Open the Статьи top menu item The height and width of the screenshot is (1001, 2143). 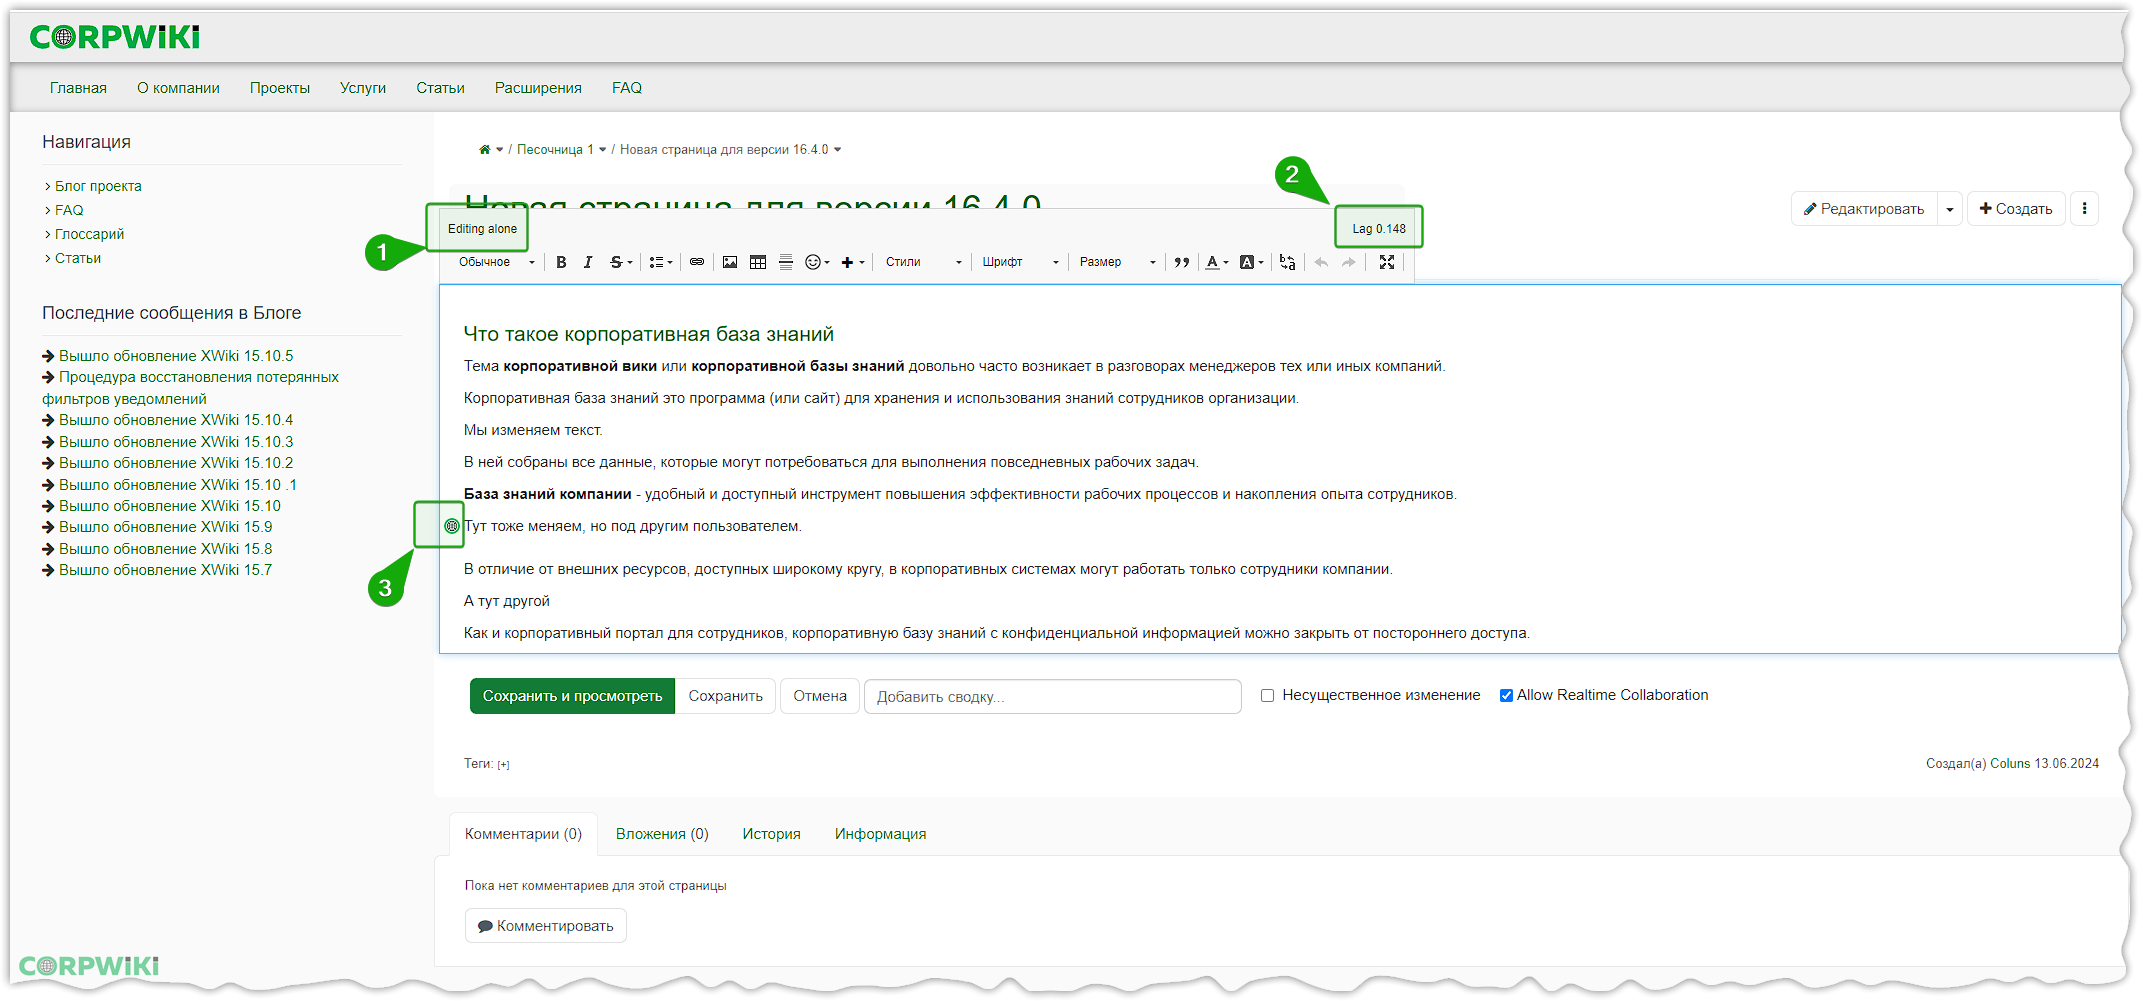440,88
